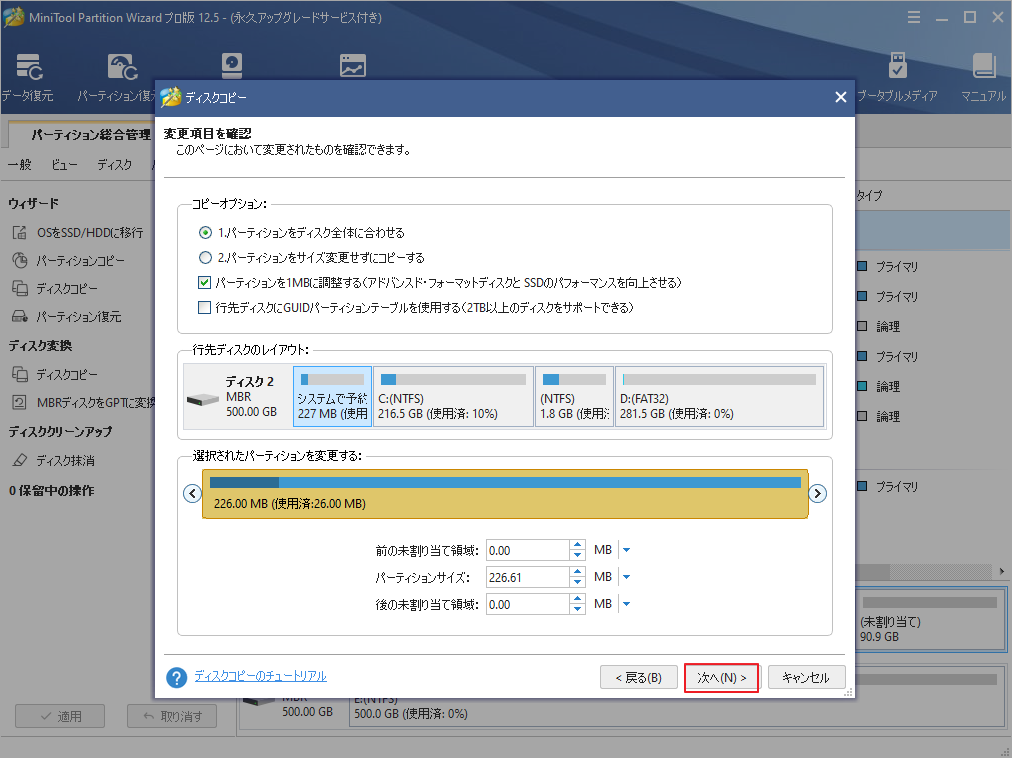Screen dimensions: 1012x758
Task: Click the 次へ(N) > button
Action: pos(721,678)
